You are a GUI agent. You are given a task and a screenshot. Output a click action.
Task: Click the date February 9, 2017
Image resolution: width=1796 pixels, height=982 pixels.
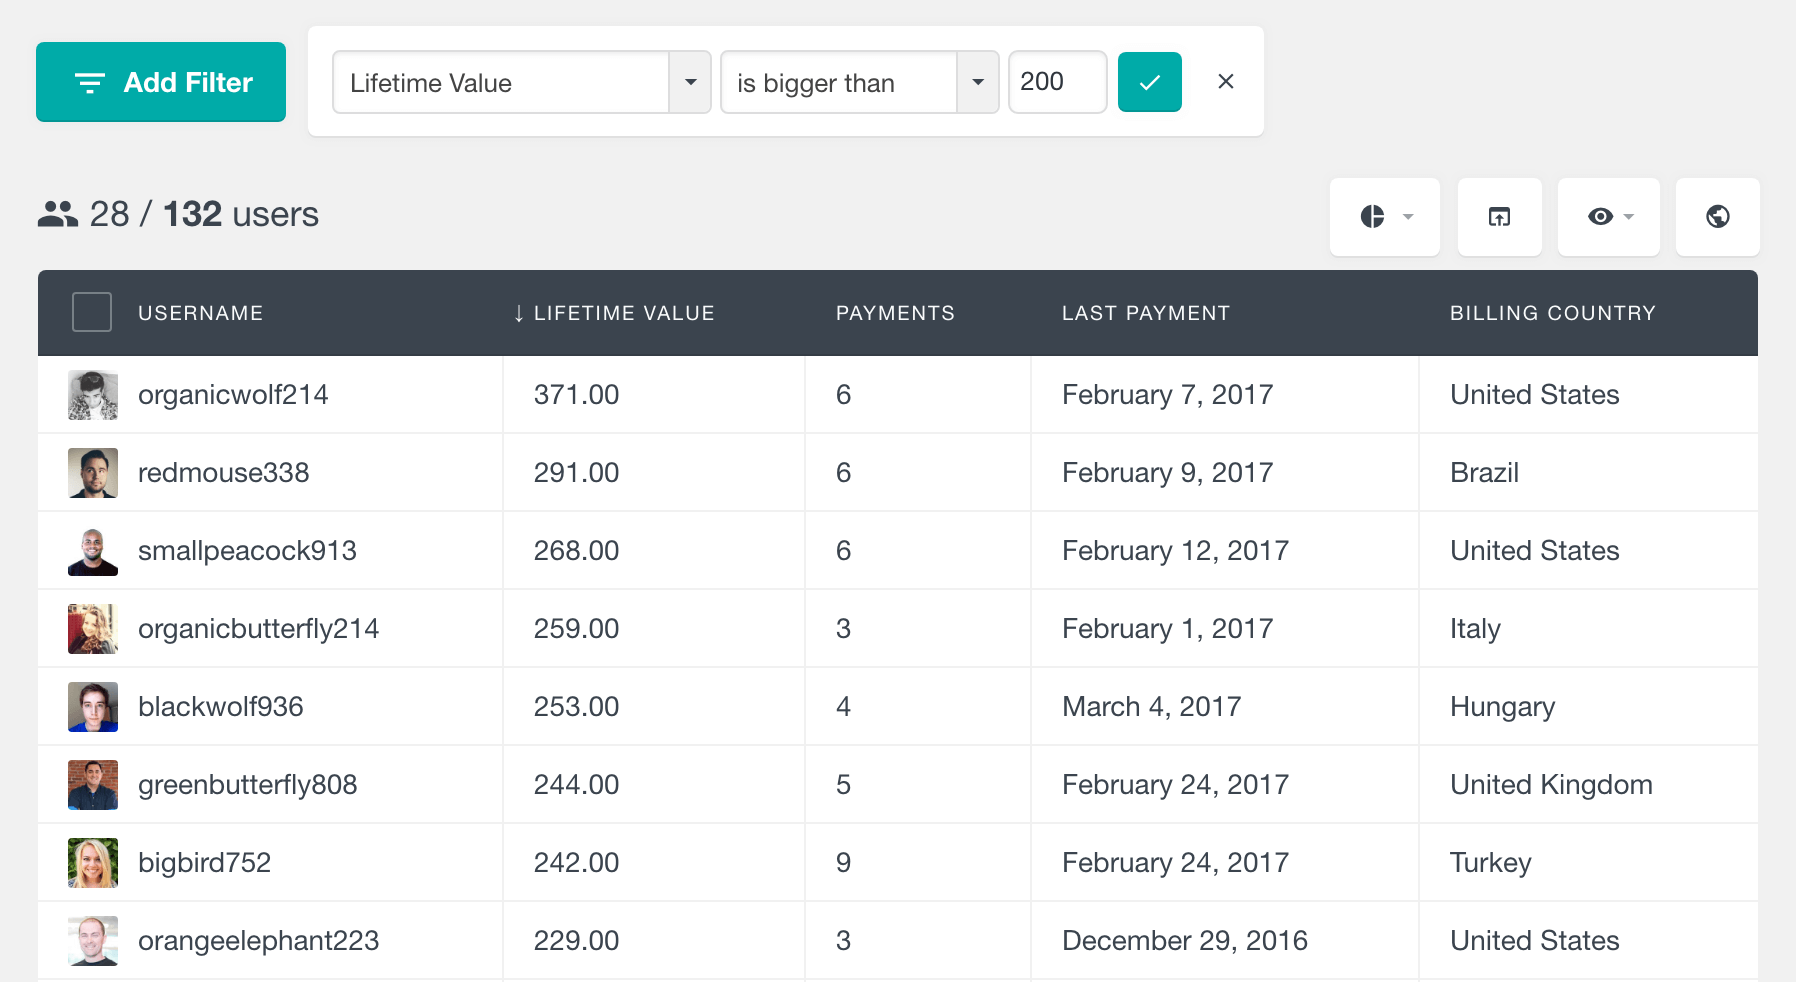[1168, 473]
